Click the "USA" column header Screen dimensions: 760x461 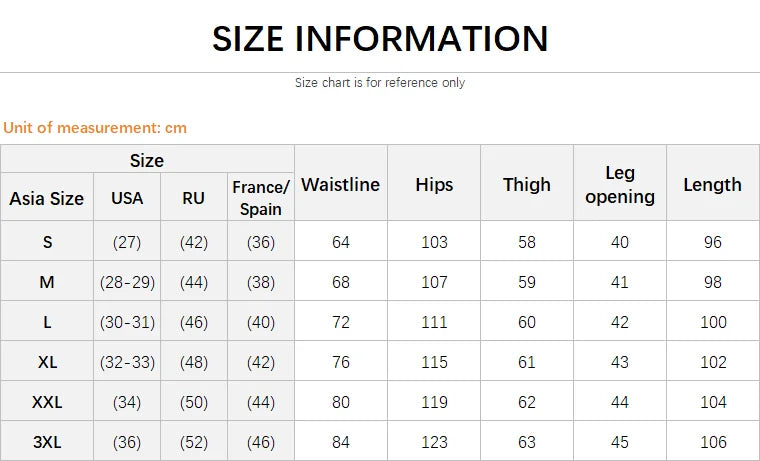coord(127,198)
